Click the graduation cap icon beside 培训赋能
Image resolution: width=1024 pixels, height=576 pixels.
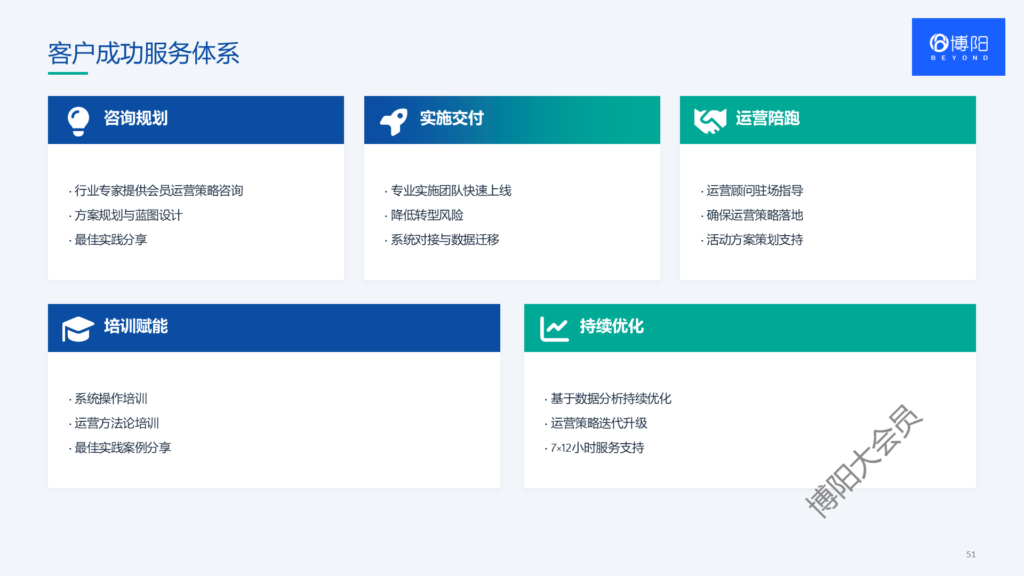click(x=78, y=329)
